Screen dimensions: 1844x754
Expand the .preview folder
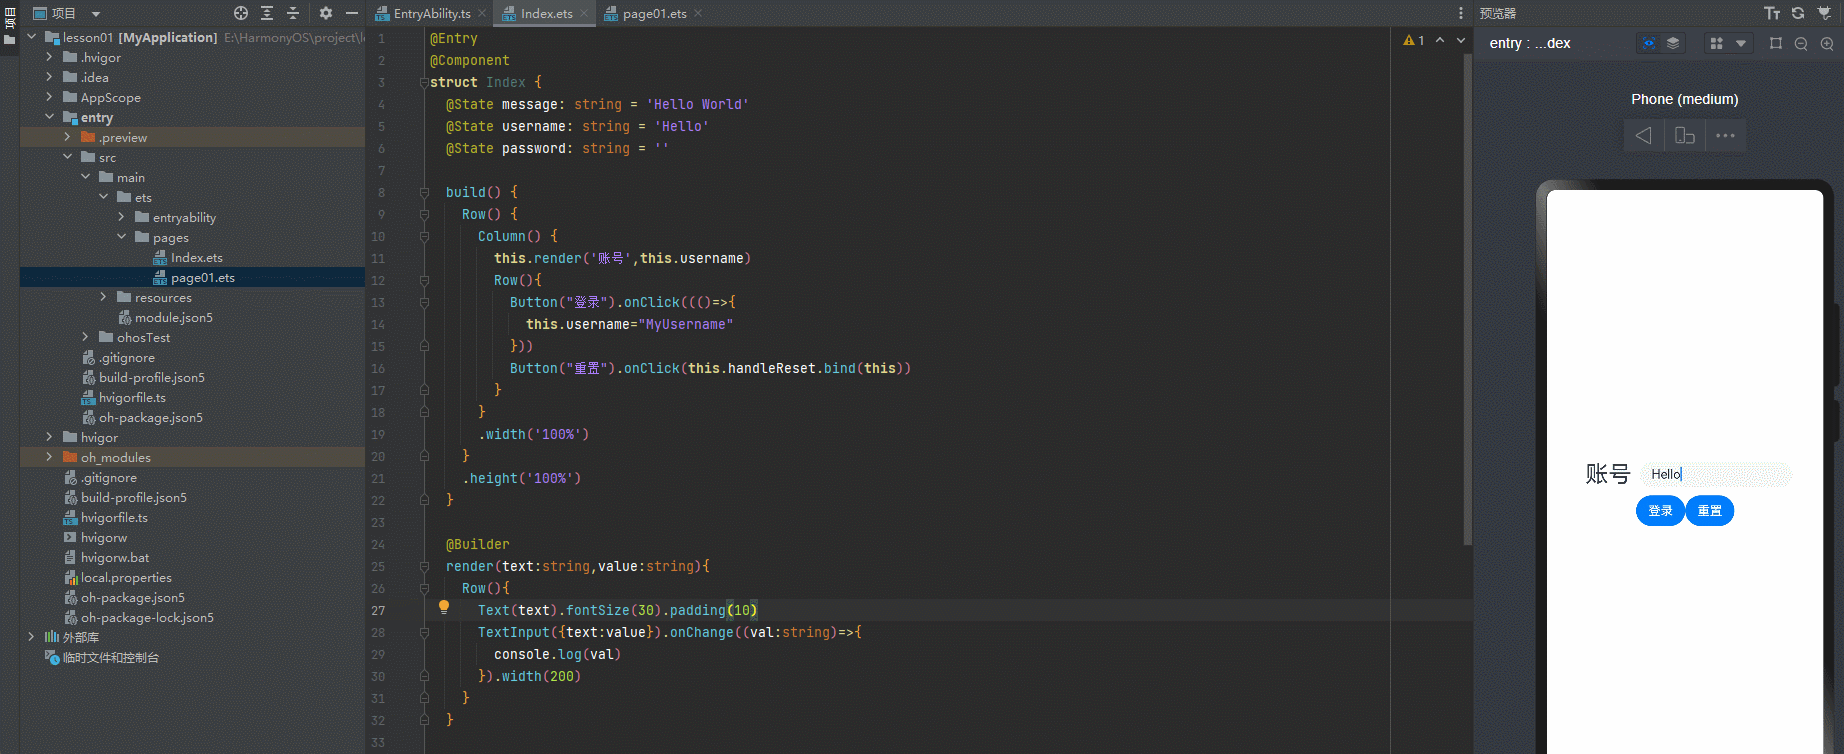pos(67,137)
